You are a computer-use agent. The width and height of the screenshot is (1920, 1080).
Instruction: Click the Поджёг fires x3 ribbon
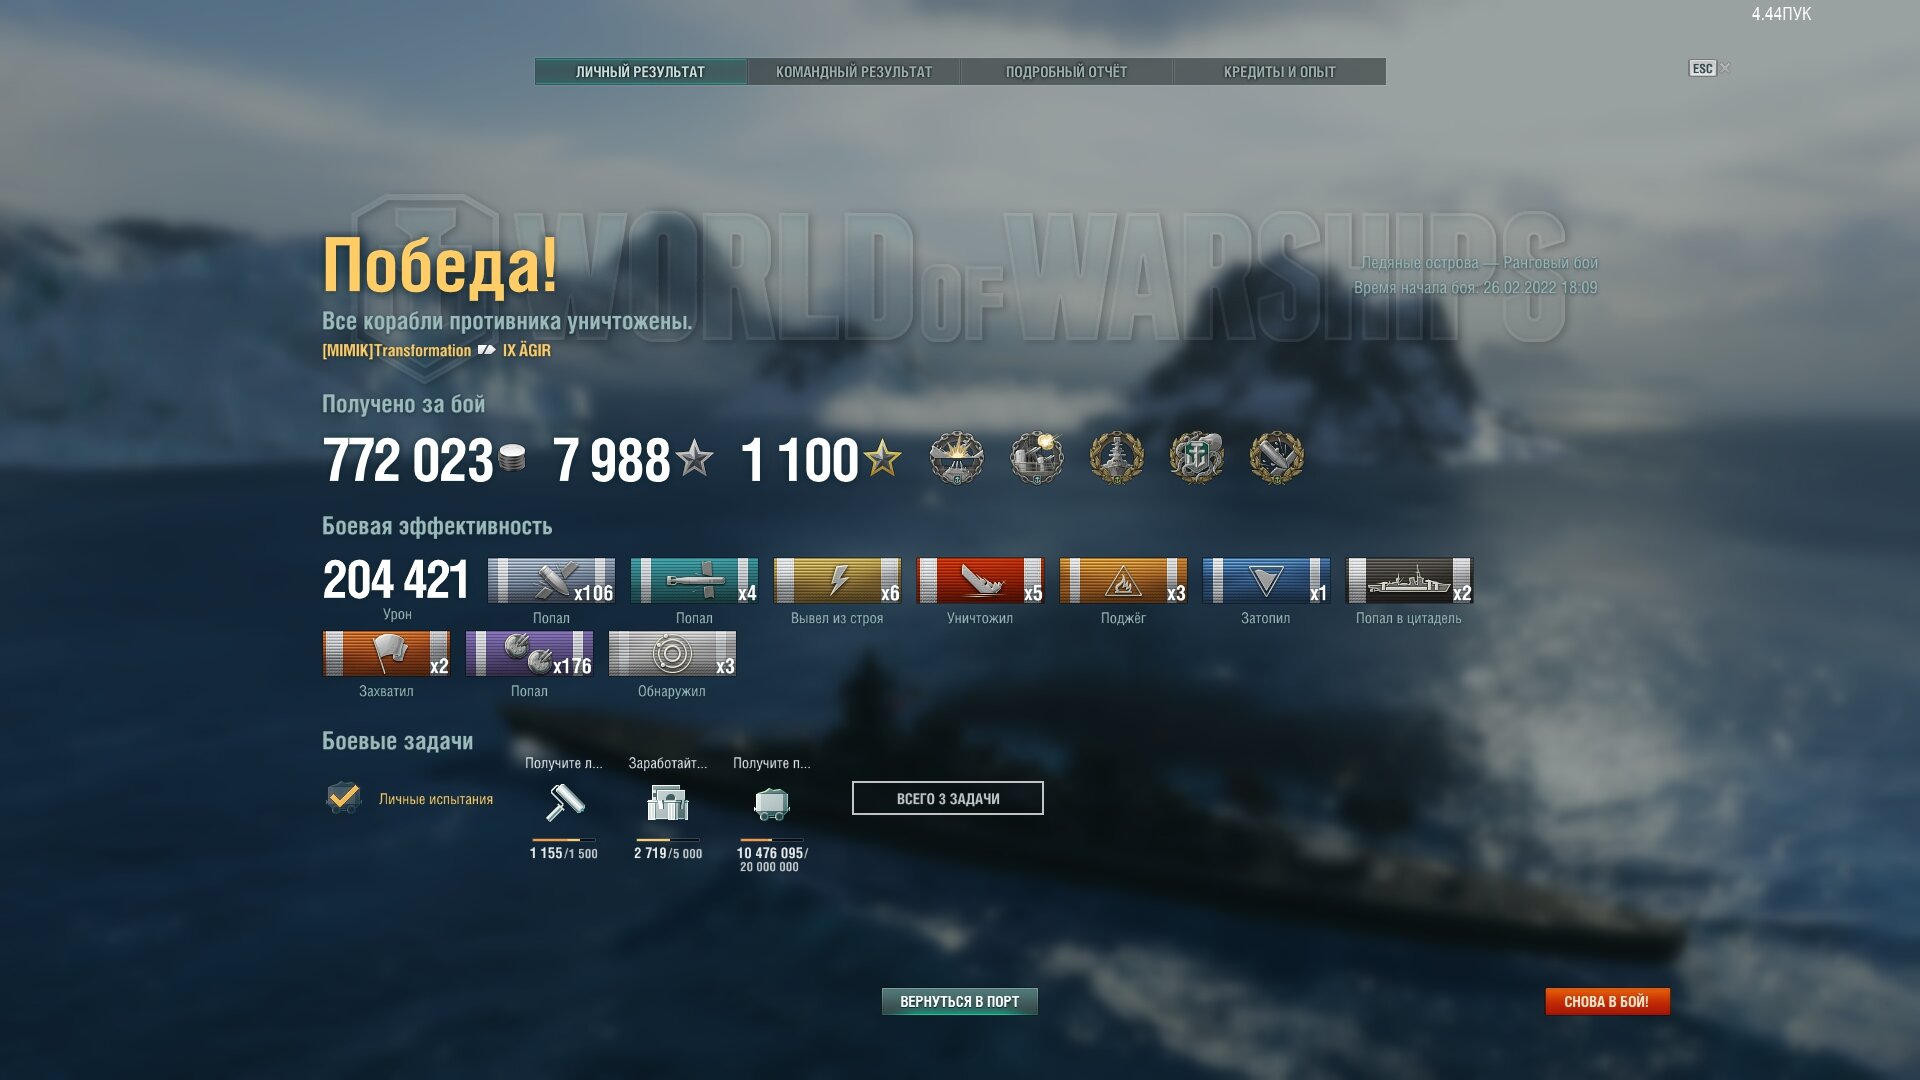click(1123, 580)
